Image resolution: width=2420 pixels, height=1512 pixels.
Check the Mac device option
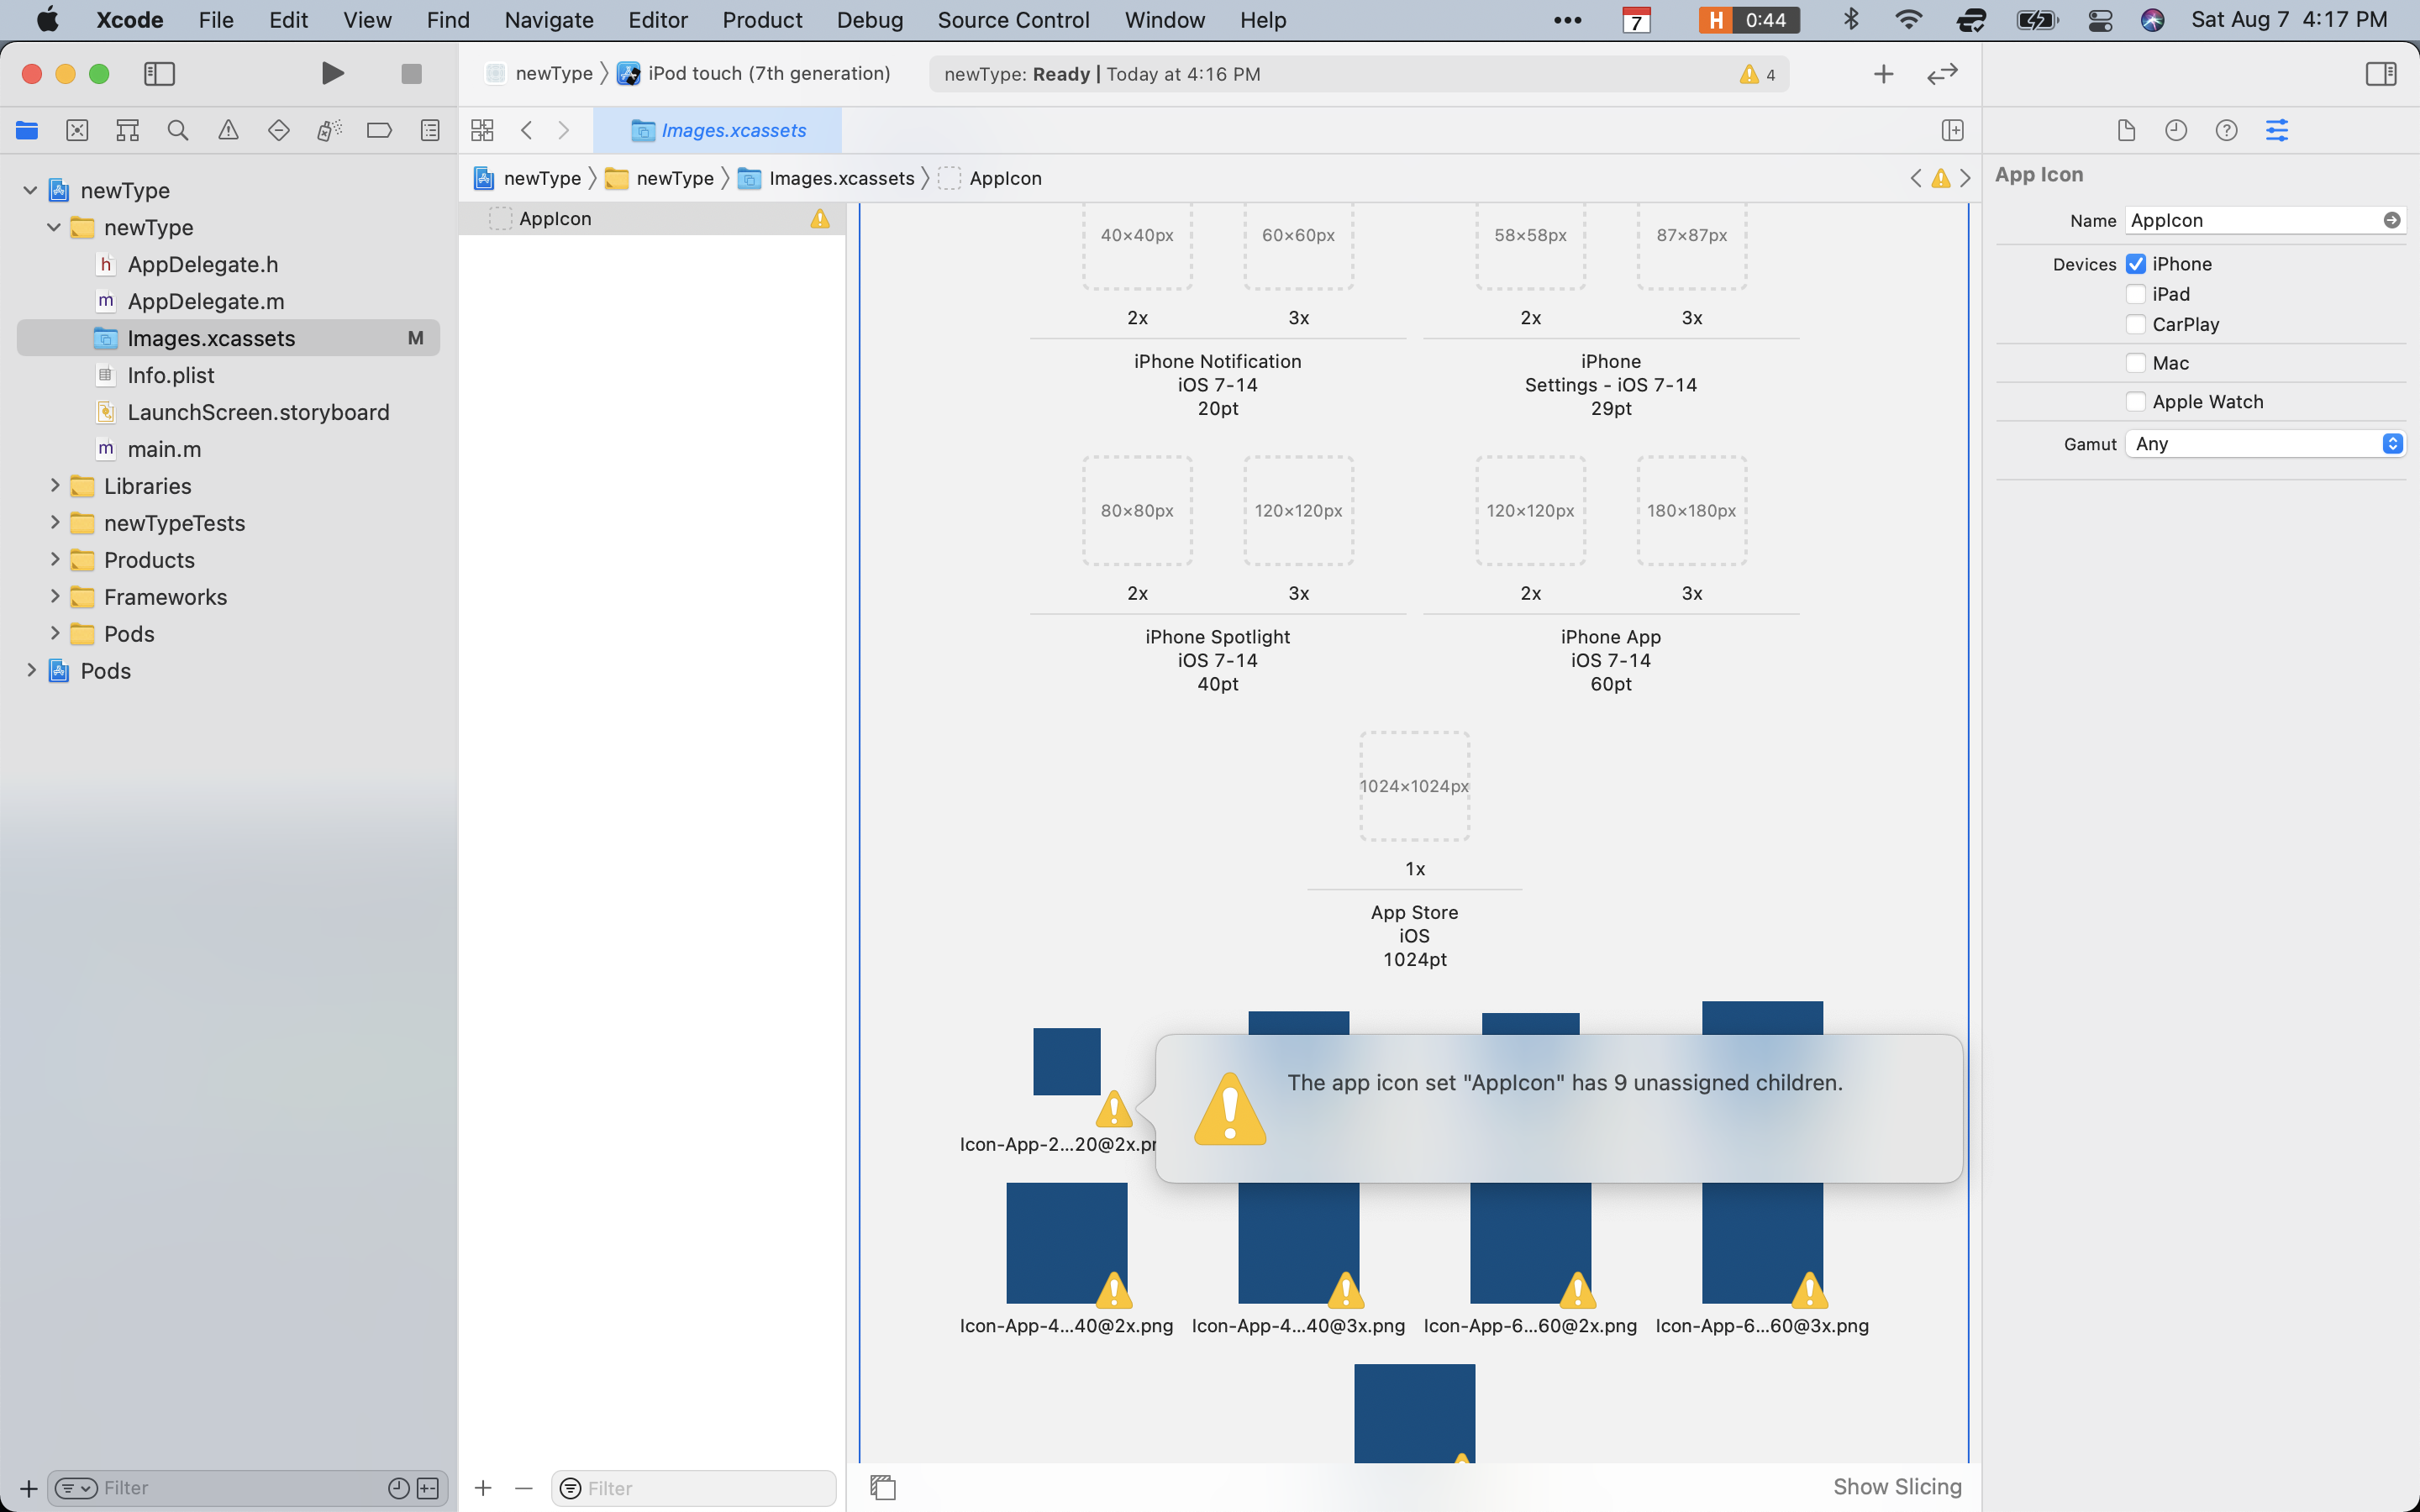[2136, 362]
